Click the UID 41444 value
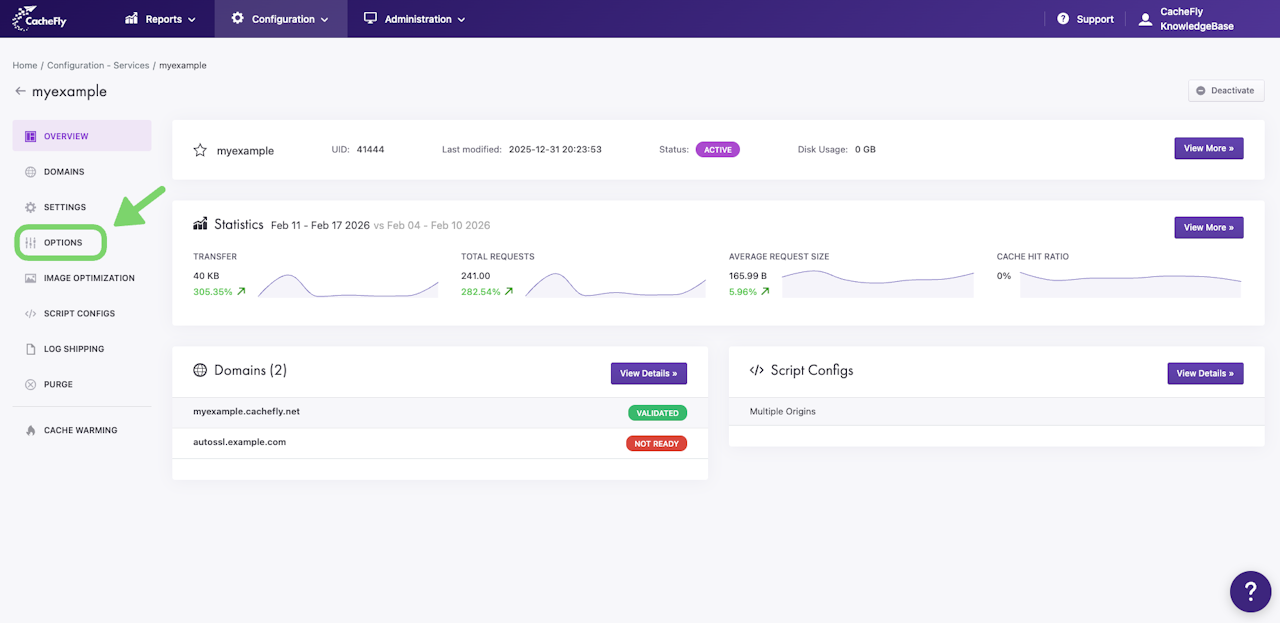The image size is (1280, 623). pos(370,149)
